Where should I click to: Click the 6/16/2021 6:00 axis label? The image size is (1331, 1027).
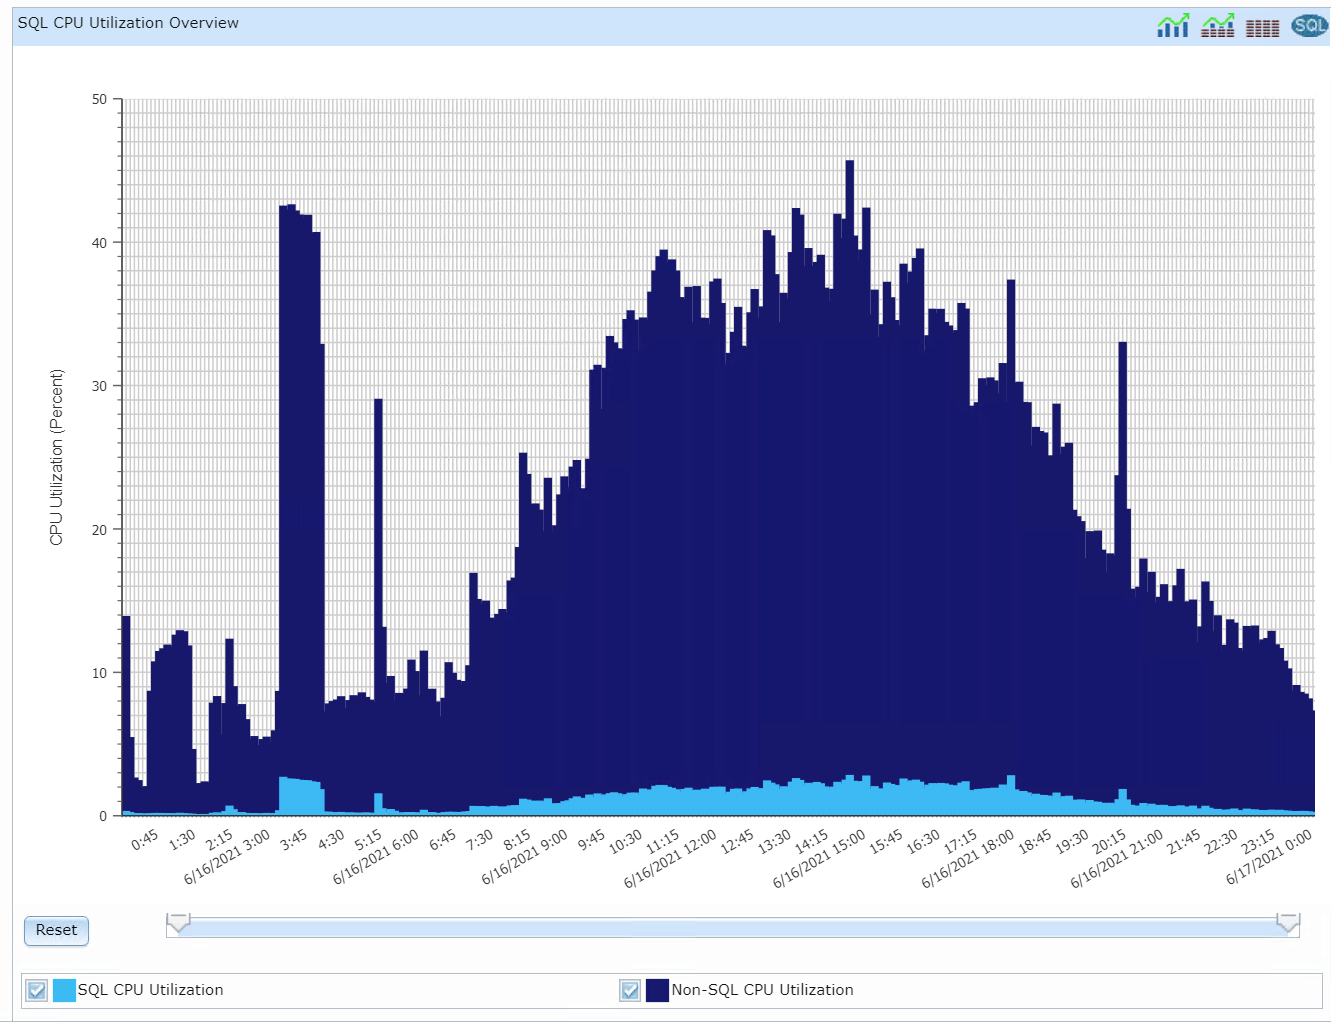coord(376,857)
